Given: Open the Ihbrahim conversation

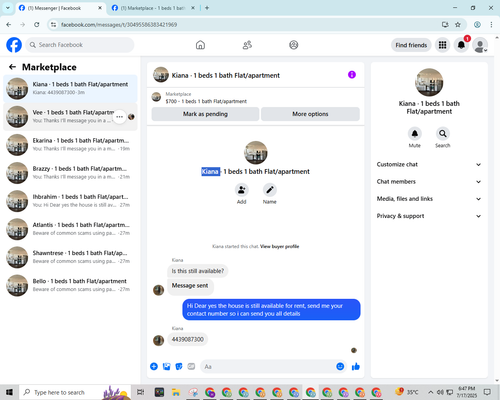Looking at the screenshot, I should (x=70, y=201).
